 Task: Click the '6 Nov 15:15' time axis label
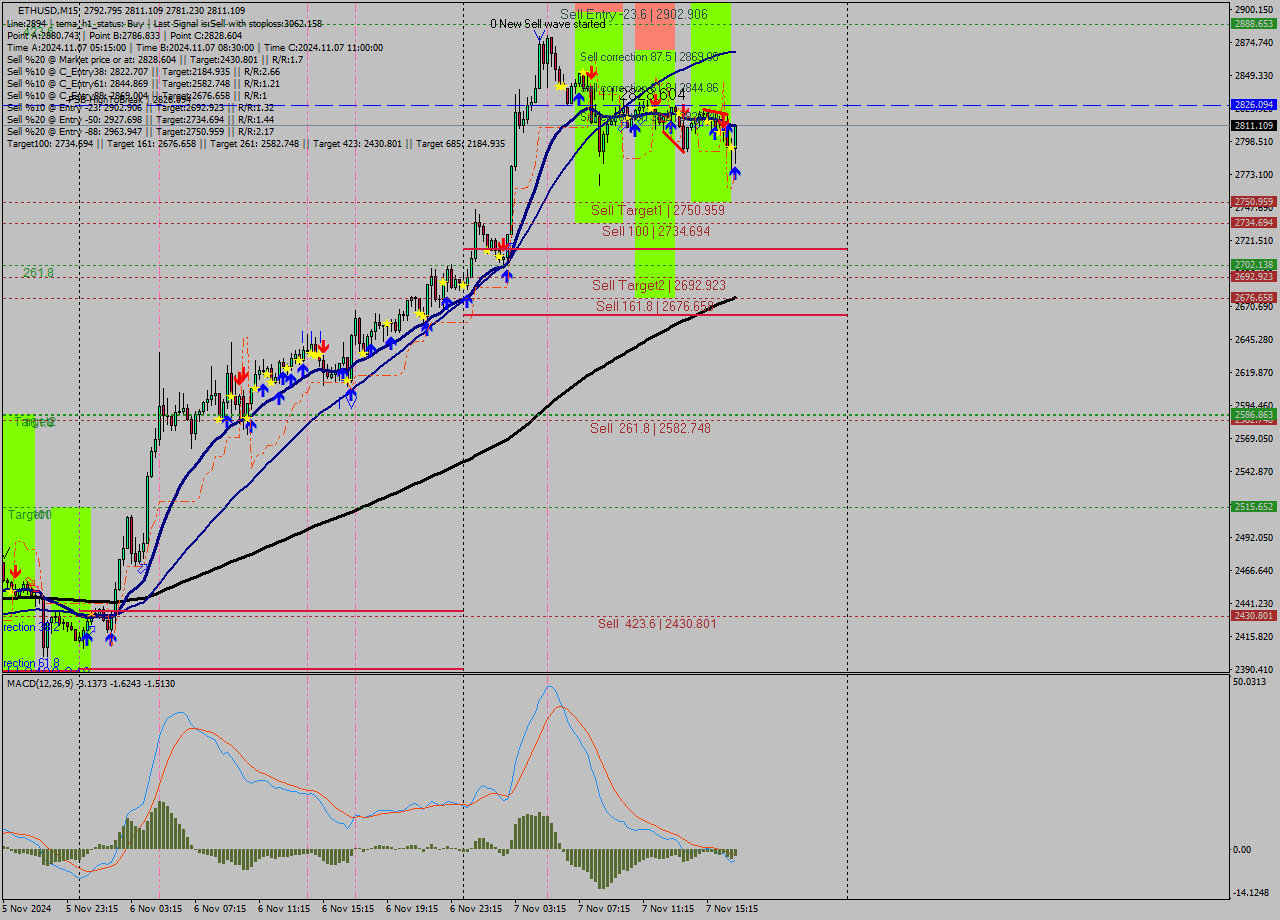pyautogui.click(x=348, y=909)
